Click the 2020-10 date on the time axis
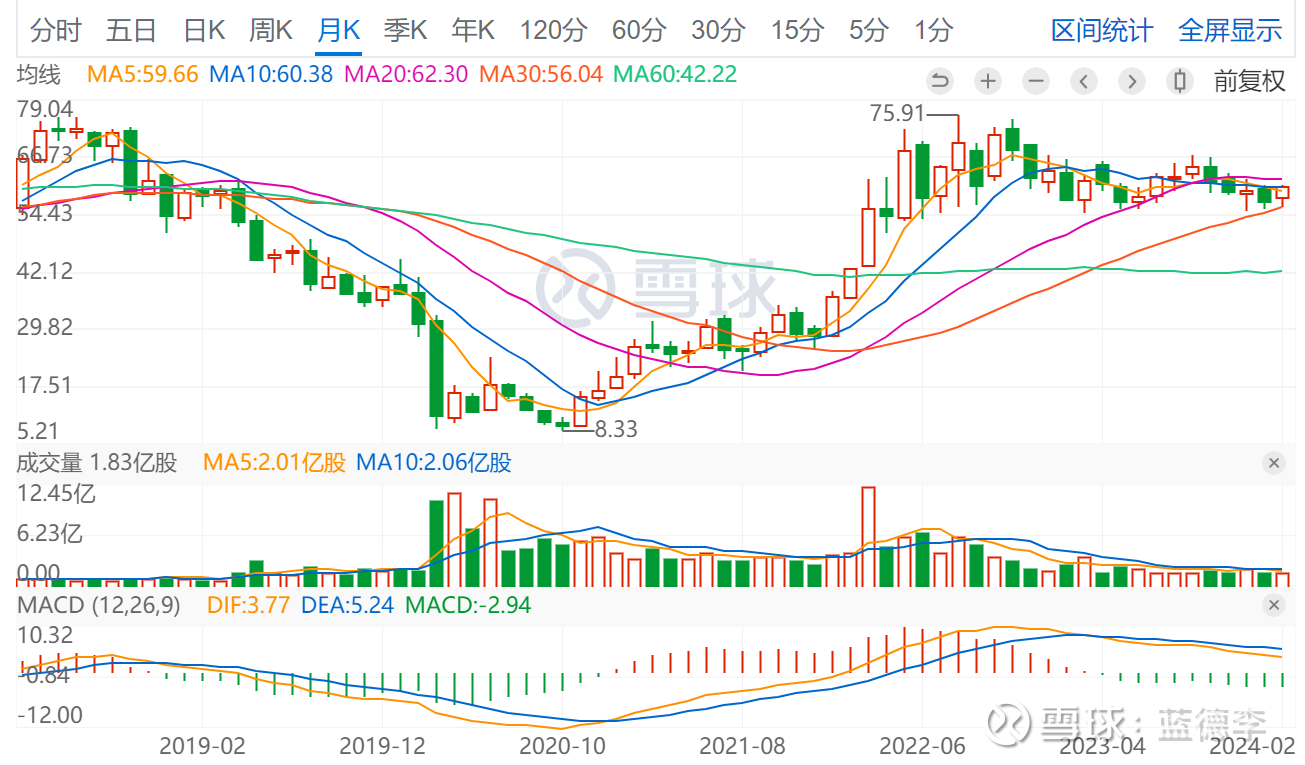 point(562,745)
